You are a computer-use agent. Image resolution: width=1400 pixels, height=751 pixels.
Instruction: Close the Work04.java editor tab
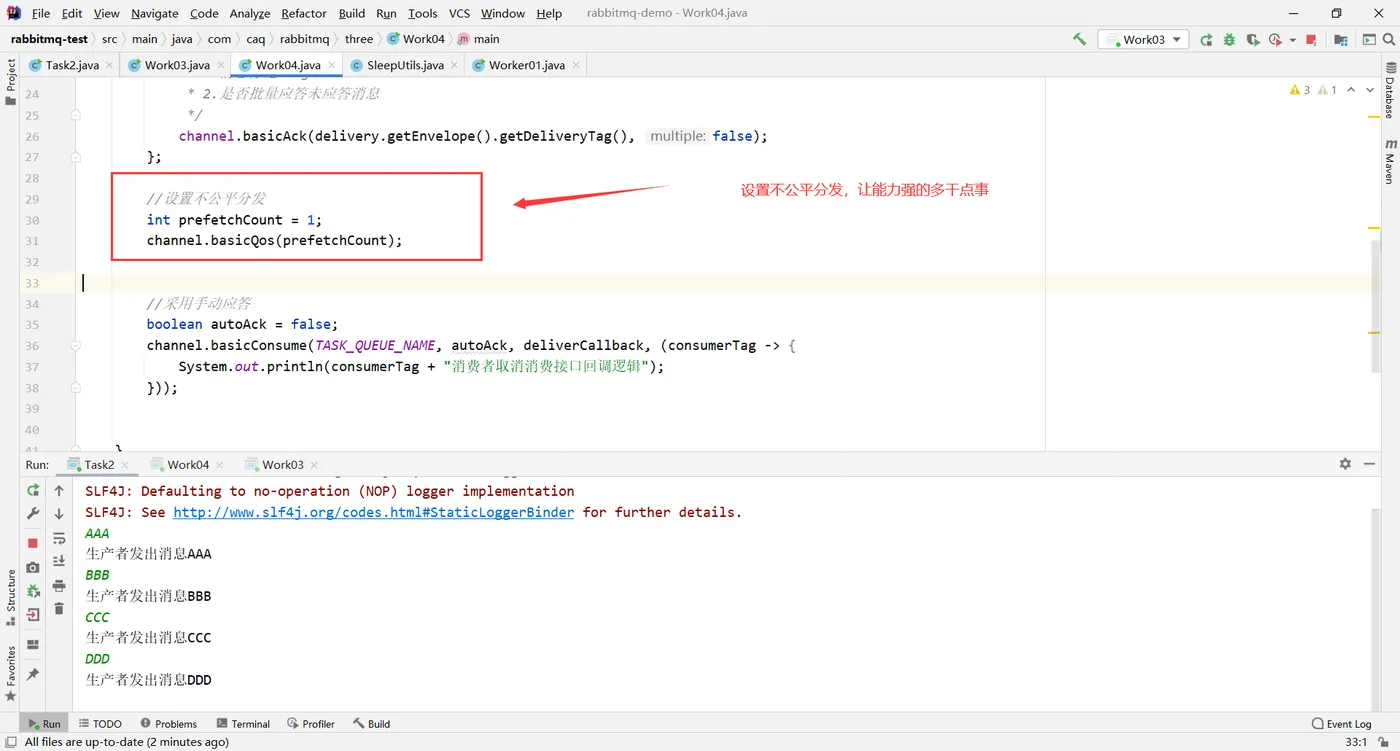coord(331,65)
